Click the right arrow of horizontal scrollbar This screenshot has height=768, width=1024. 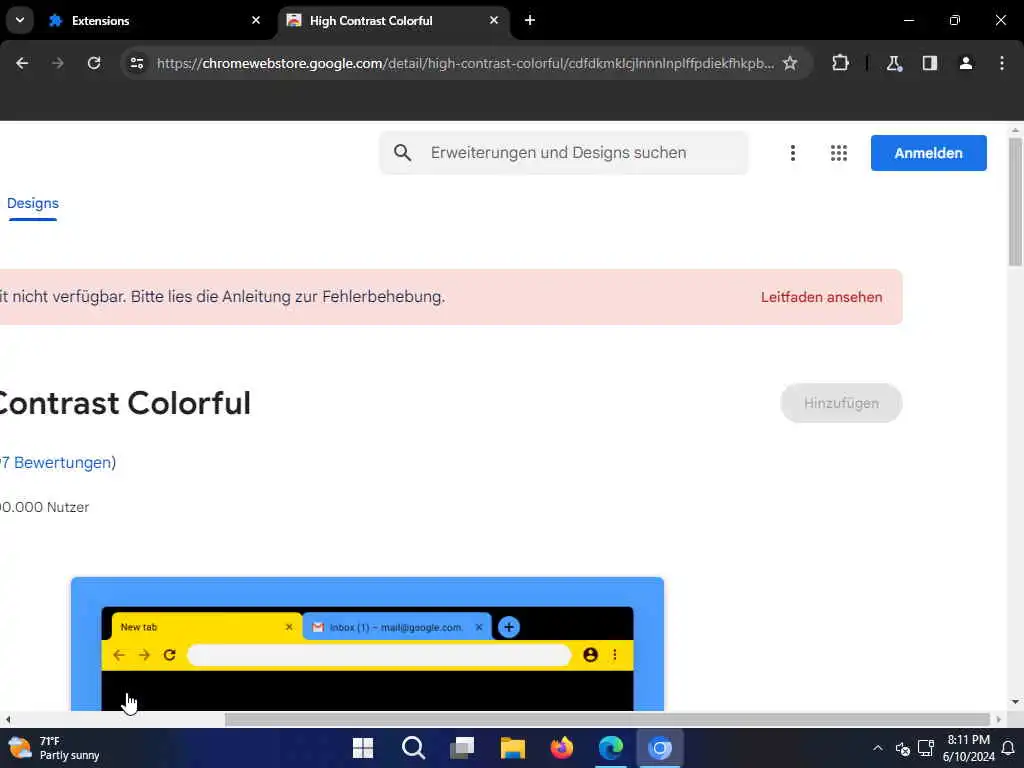coord(999,719)
